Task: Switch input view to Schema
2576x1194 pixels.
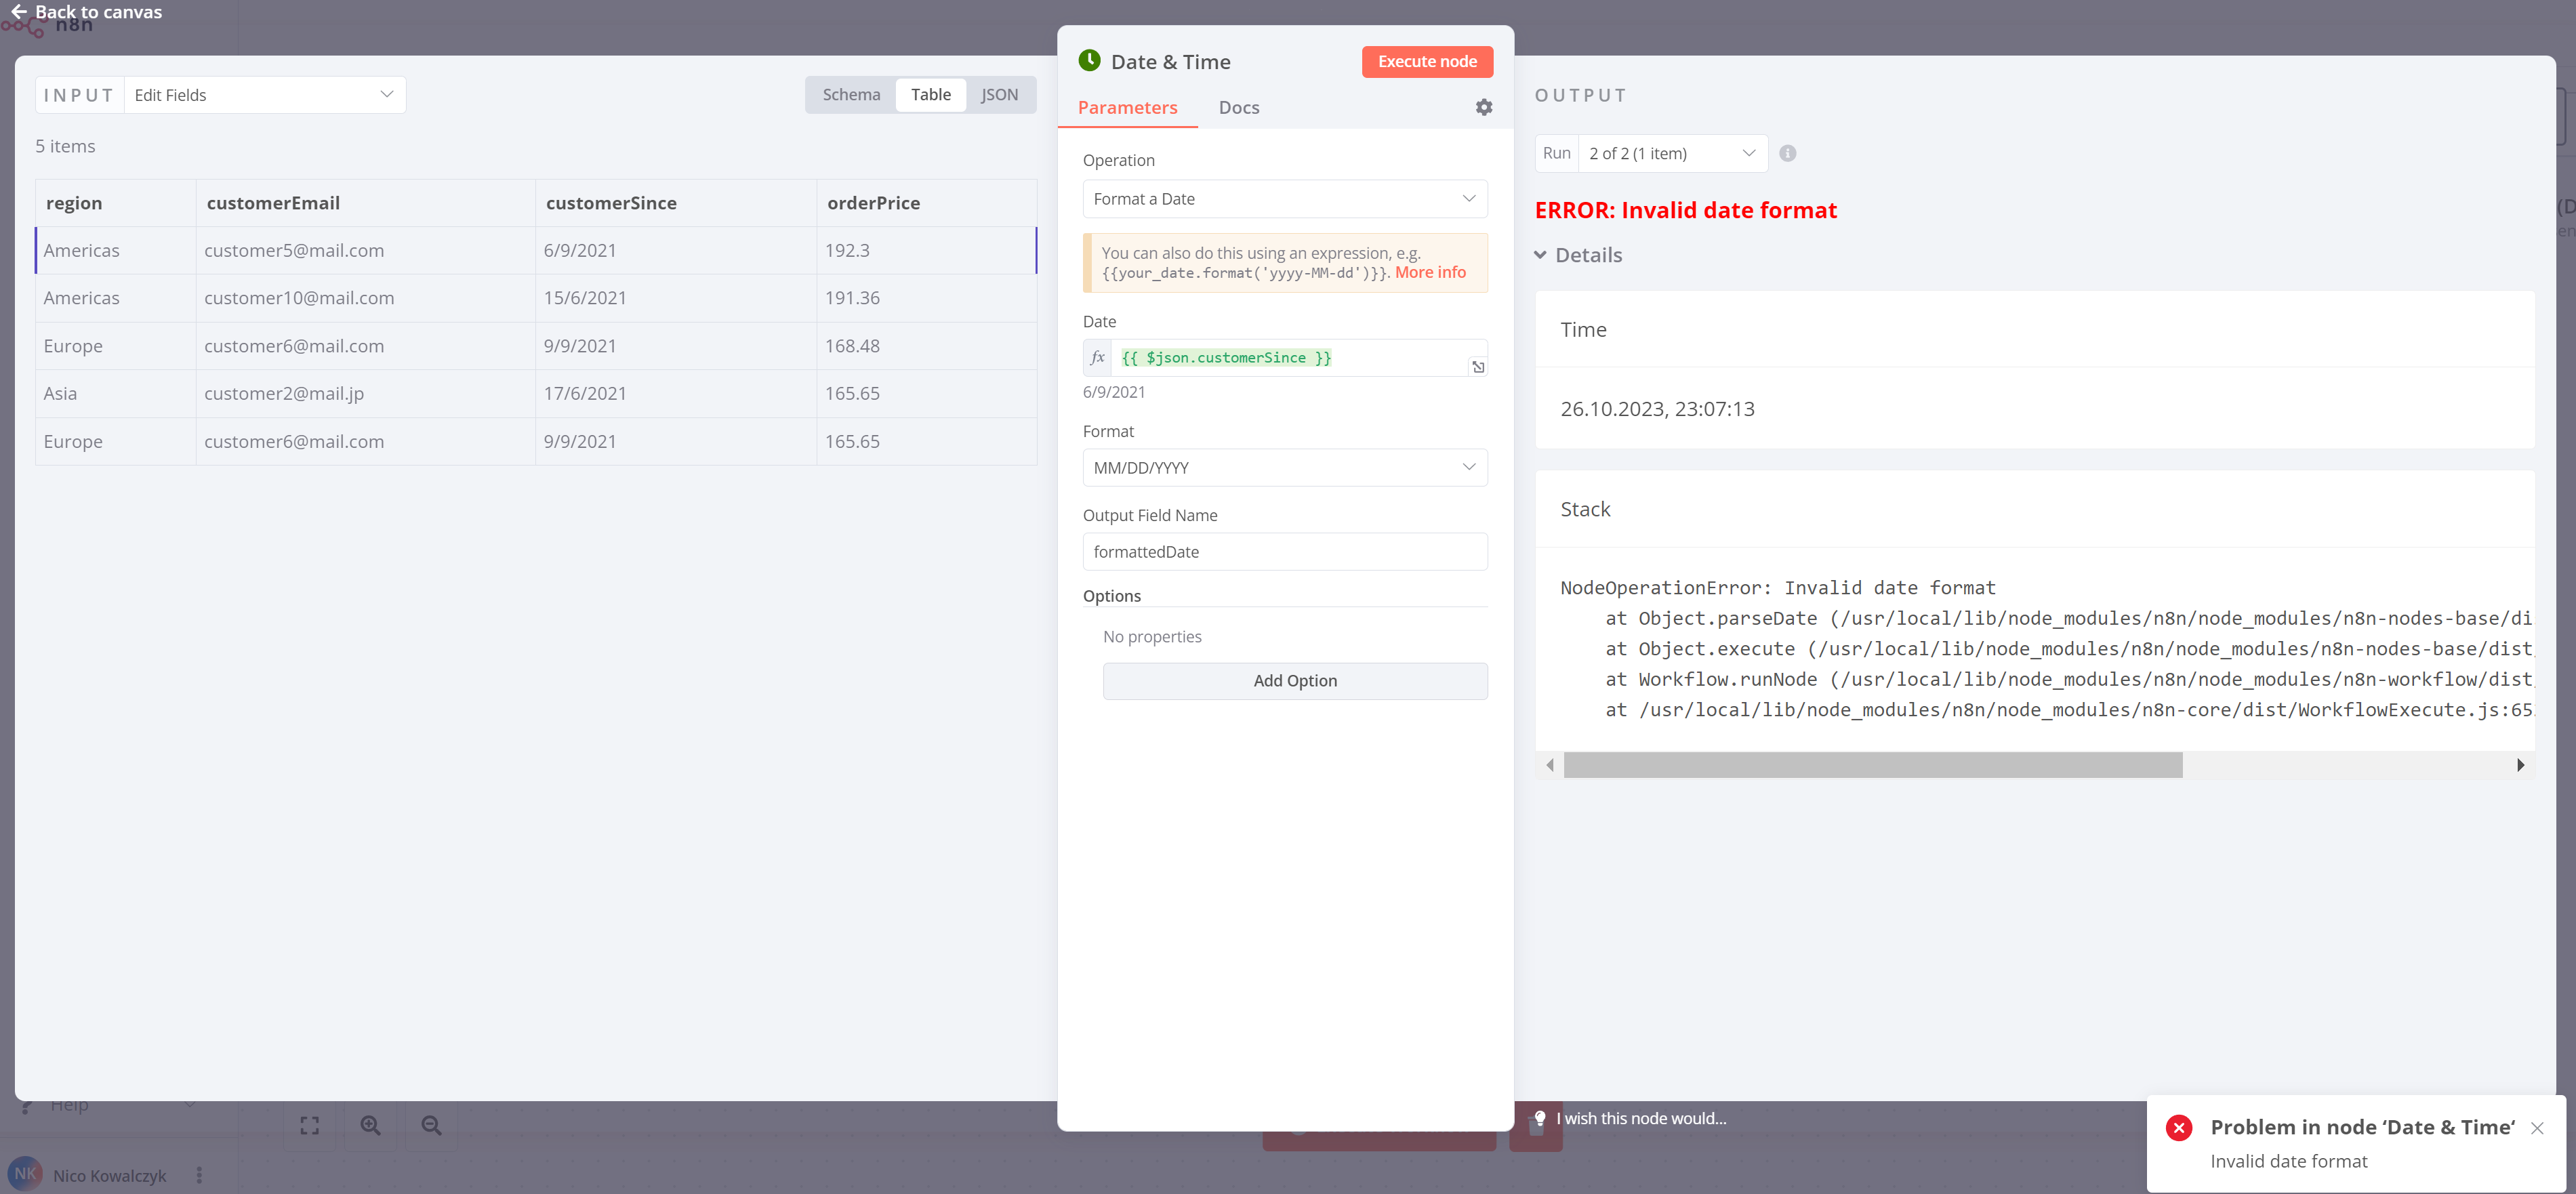Action: pos(851,94)
